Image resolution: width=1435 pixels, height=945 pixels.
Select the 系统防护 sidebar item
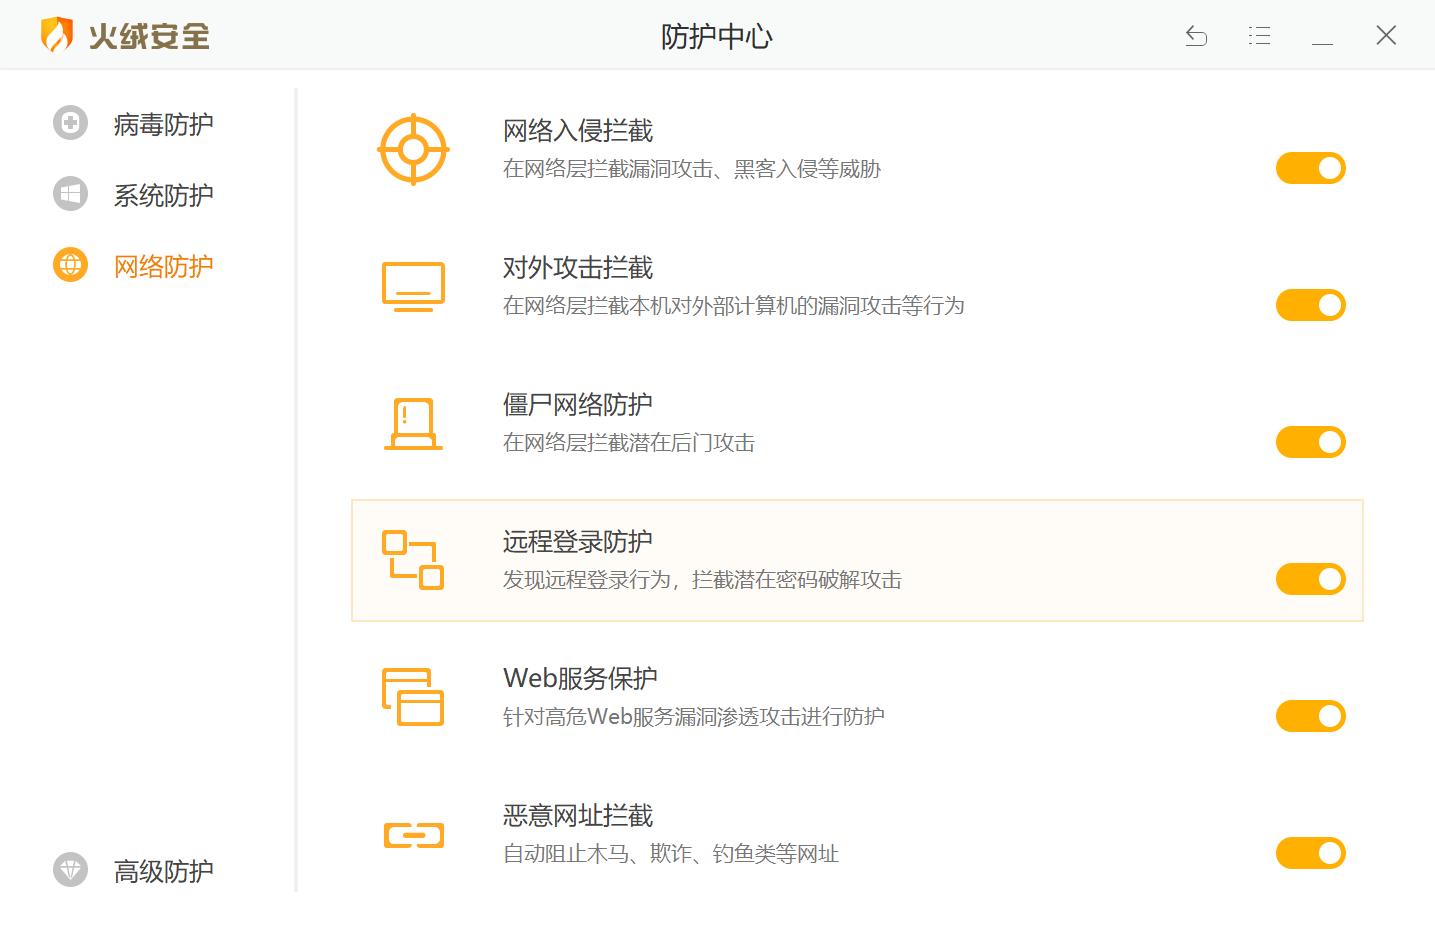[x=162, y=194]
